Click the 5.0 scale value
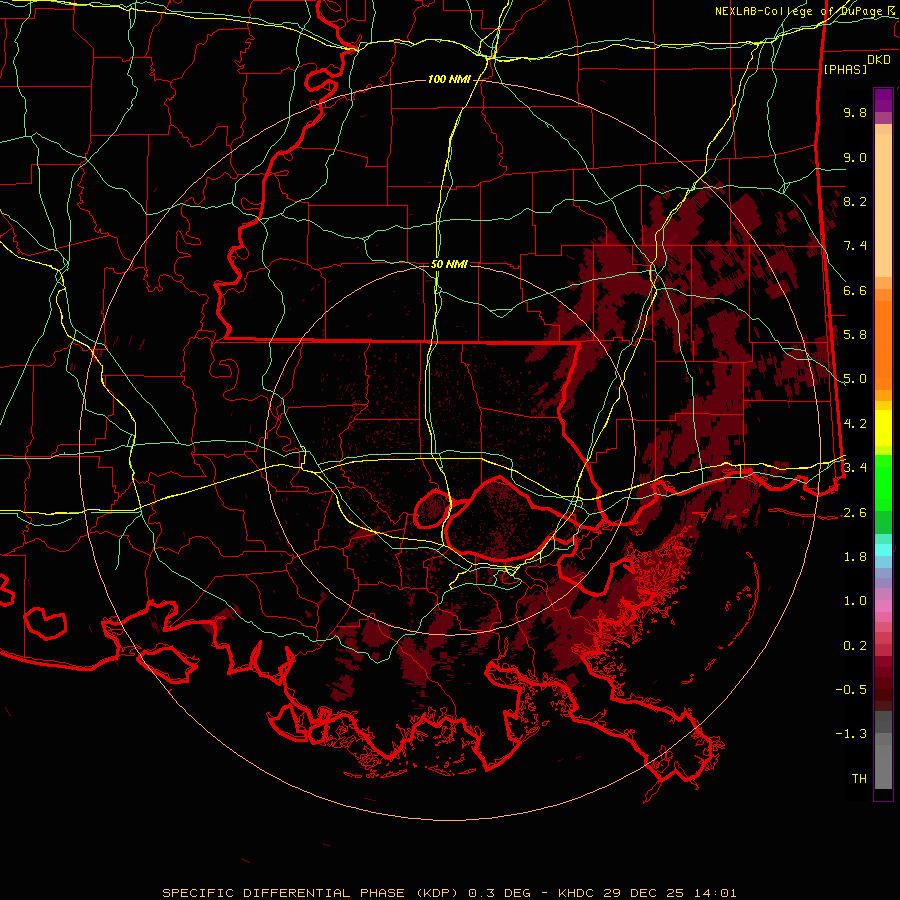Image resolution: width=900 pixels, height=900 pixels. coord(855,379)
